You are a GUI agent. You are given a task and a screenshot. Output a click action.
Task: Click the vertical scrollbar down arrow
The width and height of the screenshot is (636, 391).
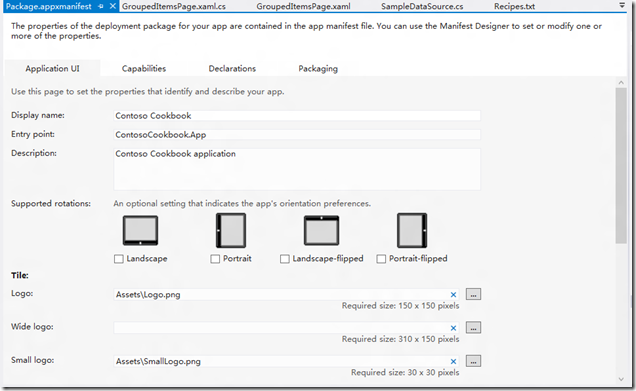click(x=621, y=380)
